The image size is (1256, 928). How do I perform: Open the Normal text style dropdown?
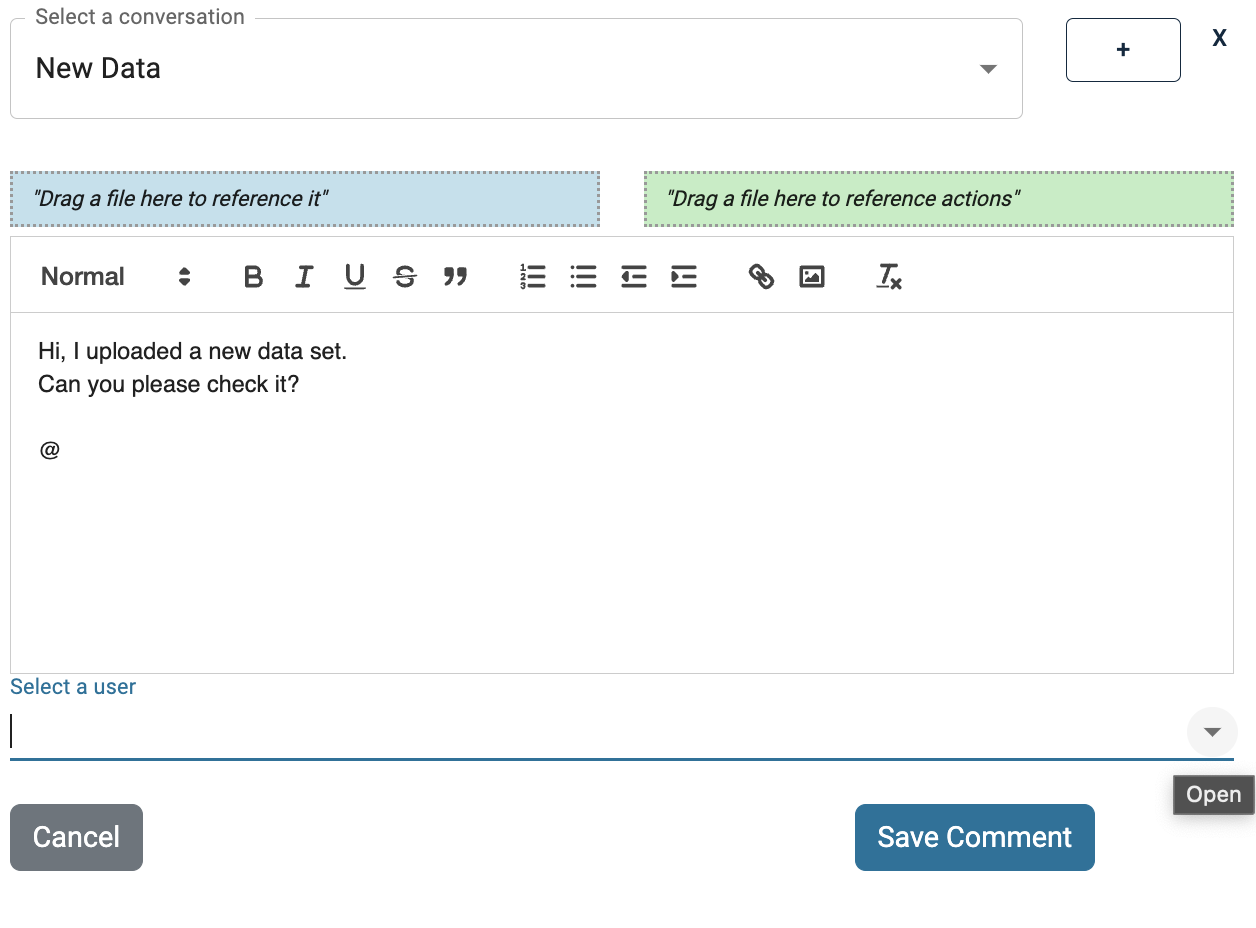coord(115,277)
